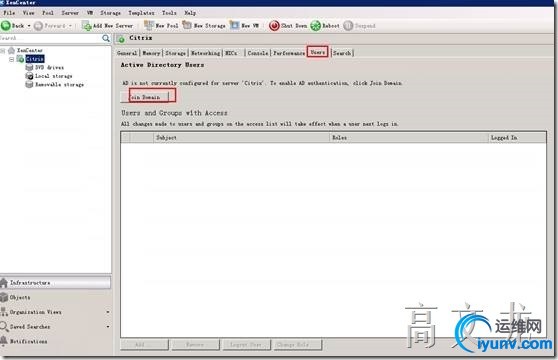The image size is (558, 360).
Task: Open the File menu
Action: [x=9, y=13]
